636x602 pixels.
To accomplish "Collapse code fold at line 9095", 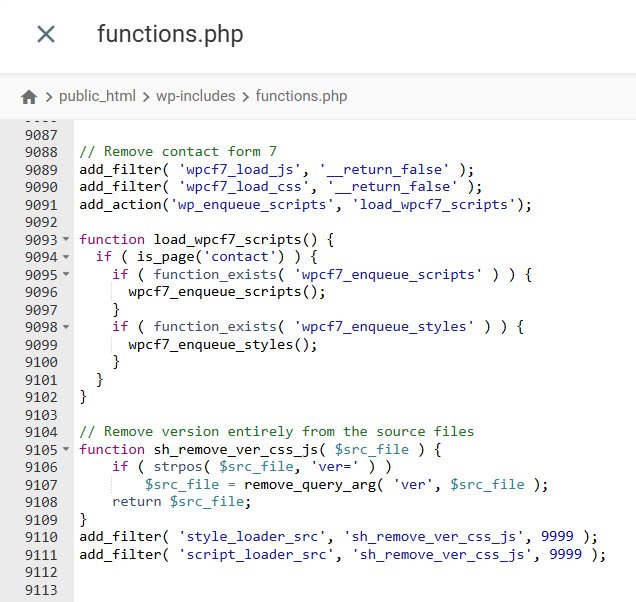I will pos(66,275).
